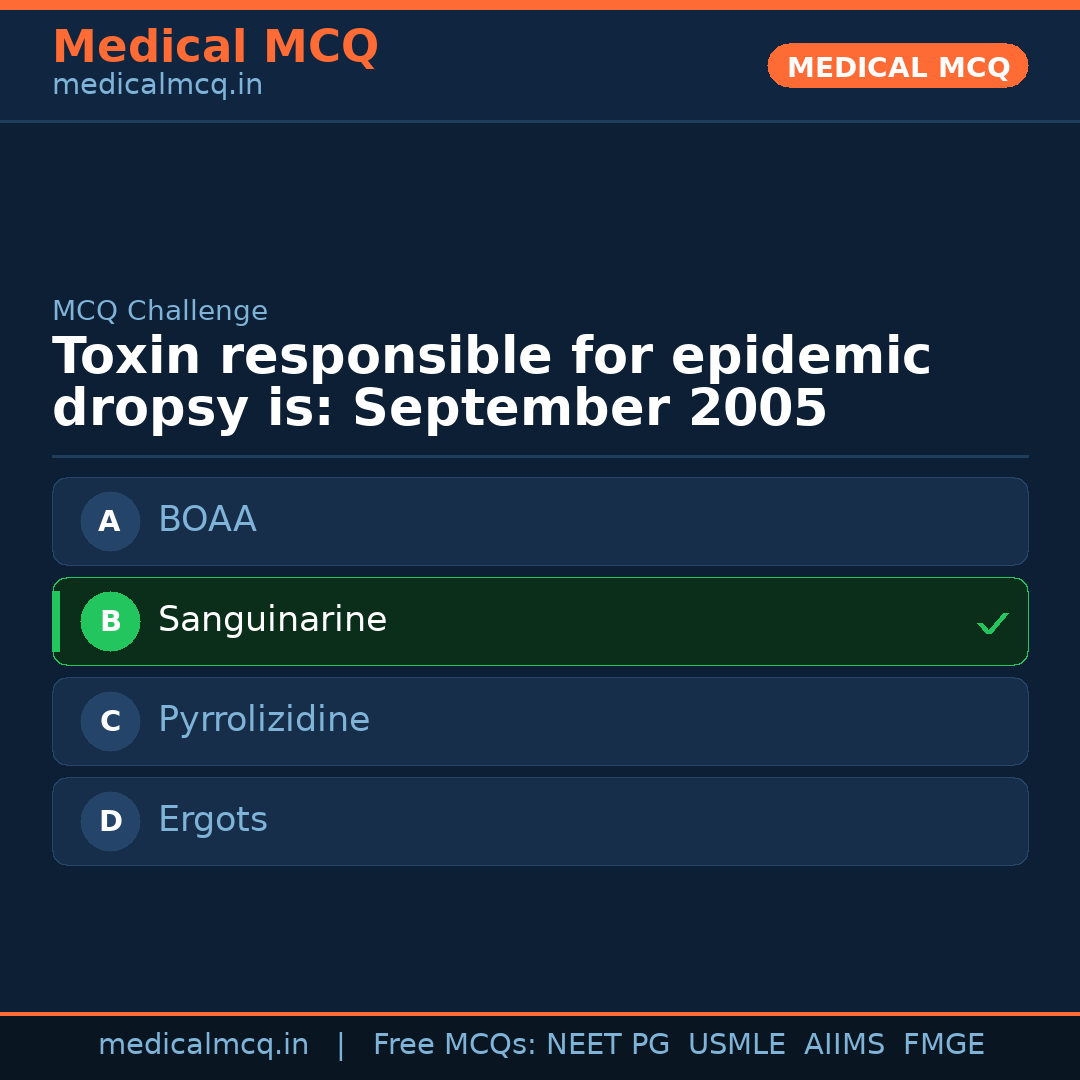Click the C letter circle icon

coord(110,721)
